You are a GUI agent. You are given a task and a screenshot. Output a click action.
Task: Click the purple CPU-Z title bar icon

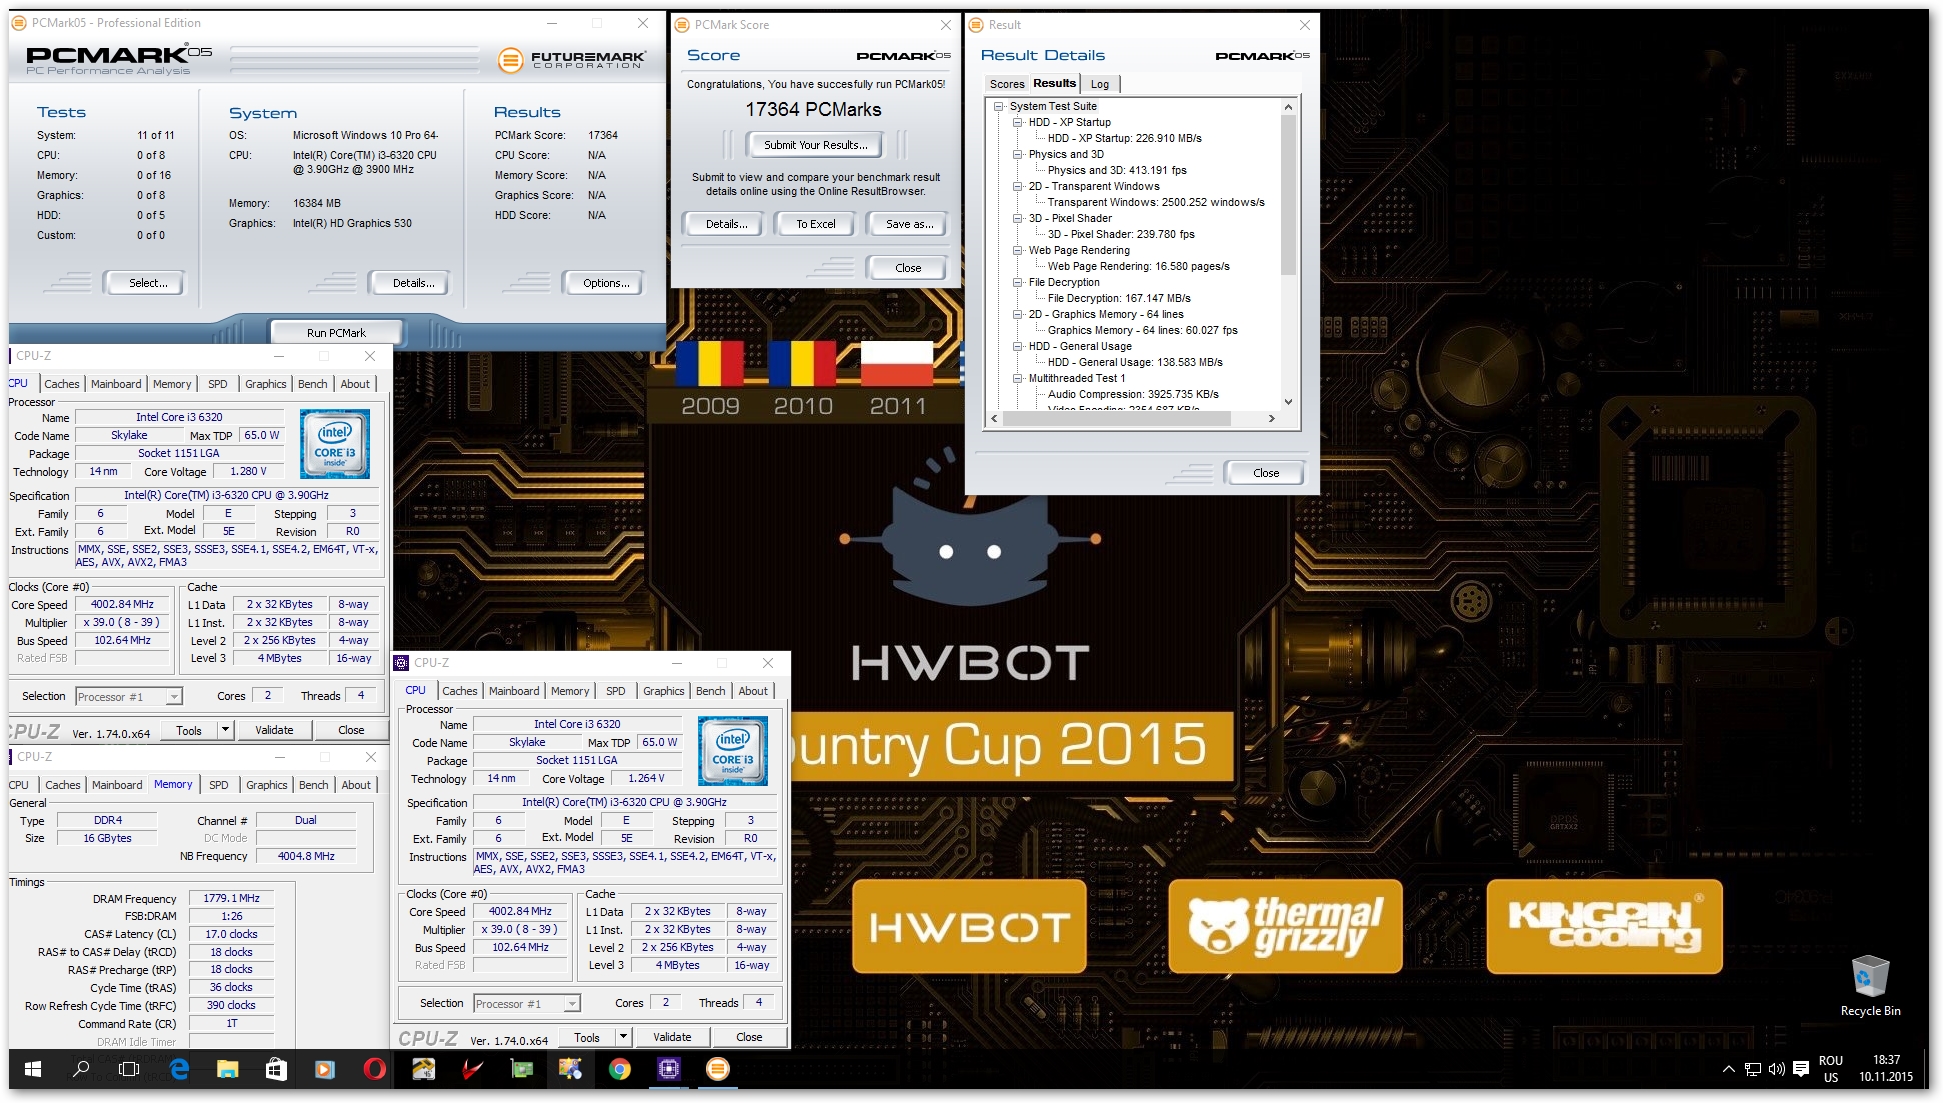click(401, 663)
